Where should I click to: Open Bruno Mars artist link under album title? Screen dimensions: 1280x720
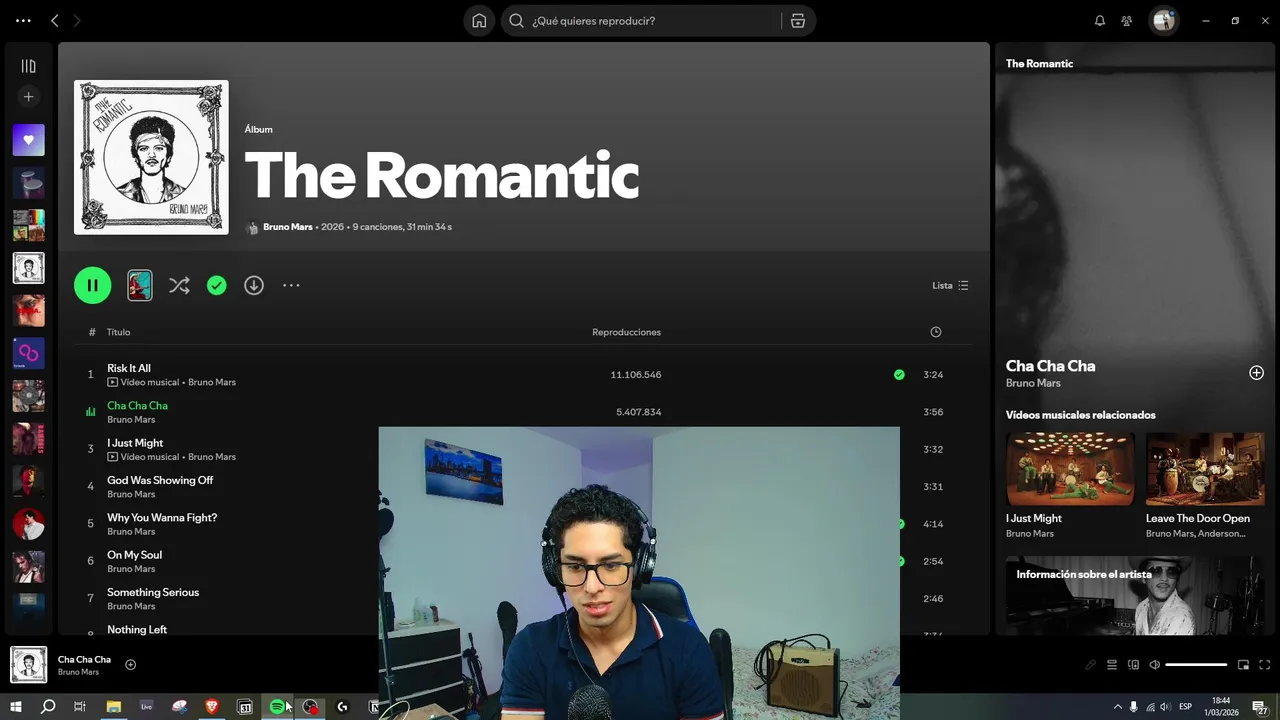click(x=288, y=227)
